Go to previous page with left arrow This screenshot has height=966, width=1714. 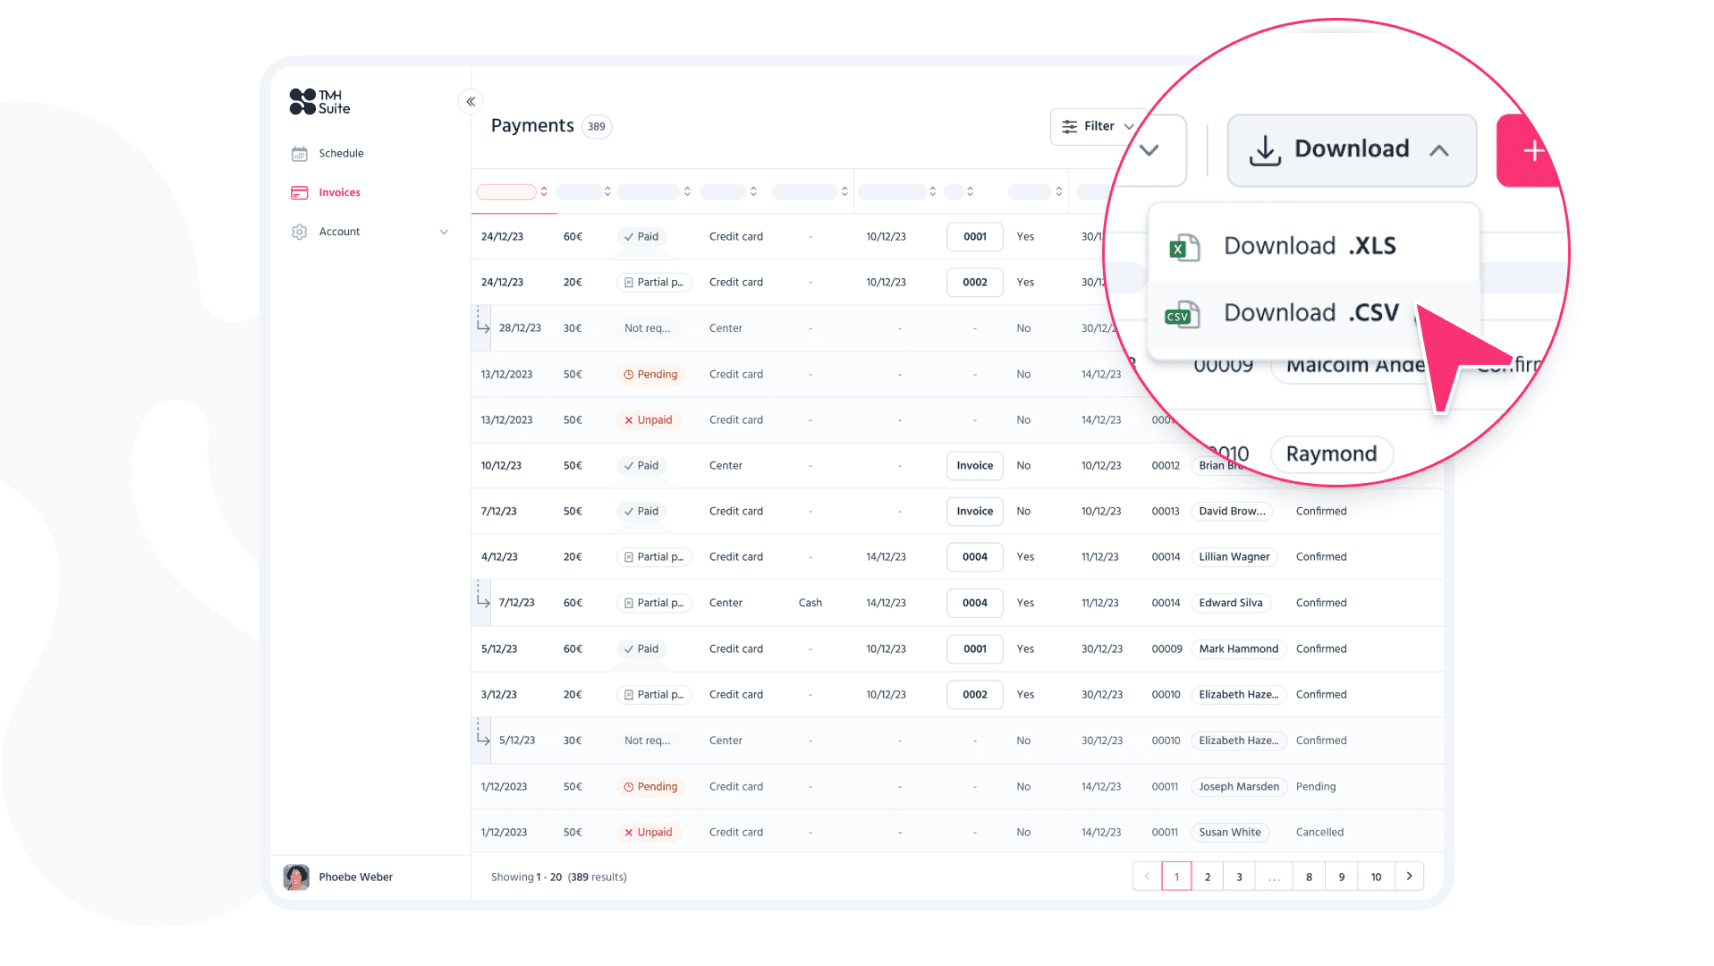pos(1147,877)
